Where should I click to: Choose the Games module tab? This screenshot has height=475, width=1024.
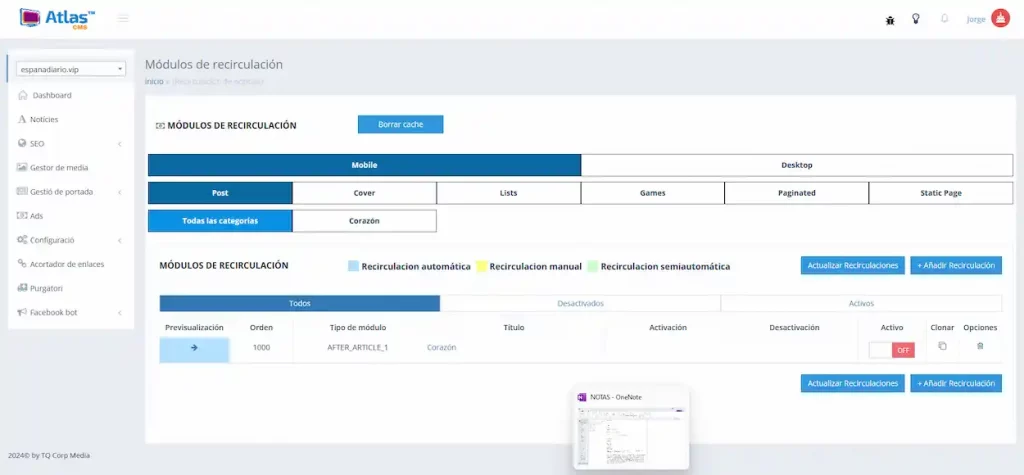coord(652,193)
